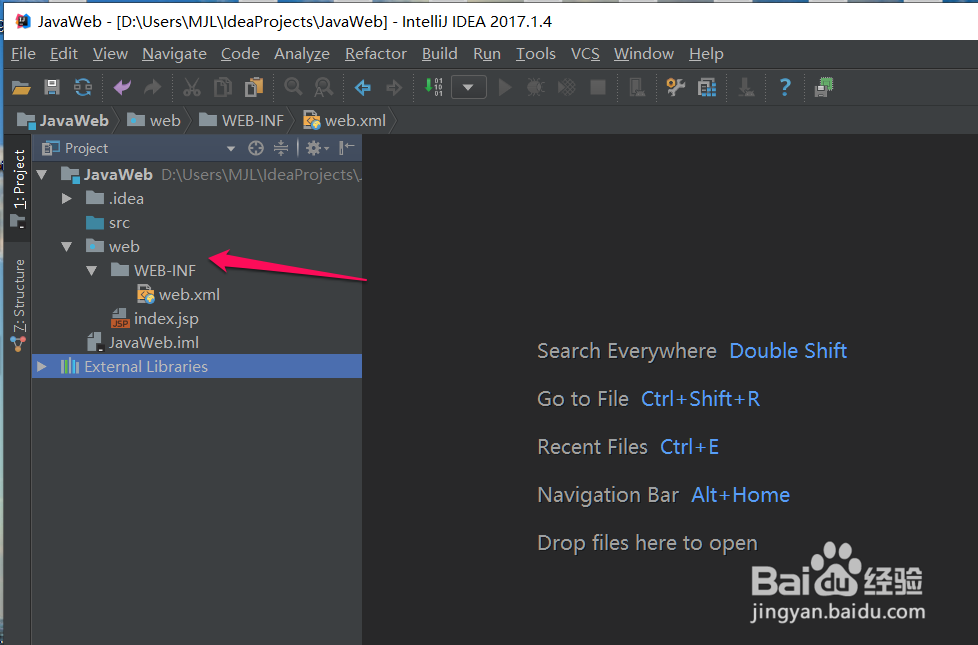Open the Navigate menu
Viewport: 978px width, 645px height.
[x=174, y=54]
